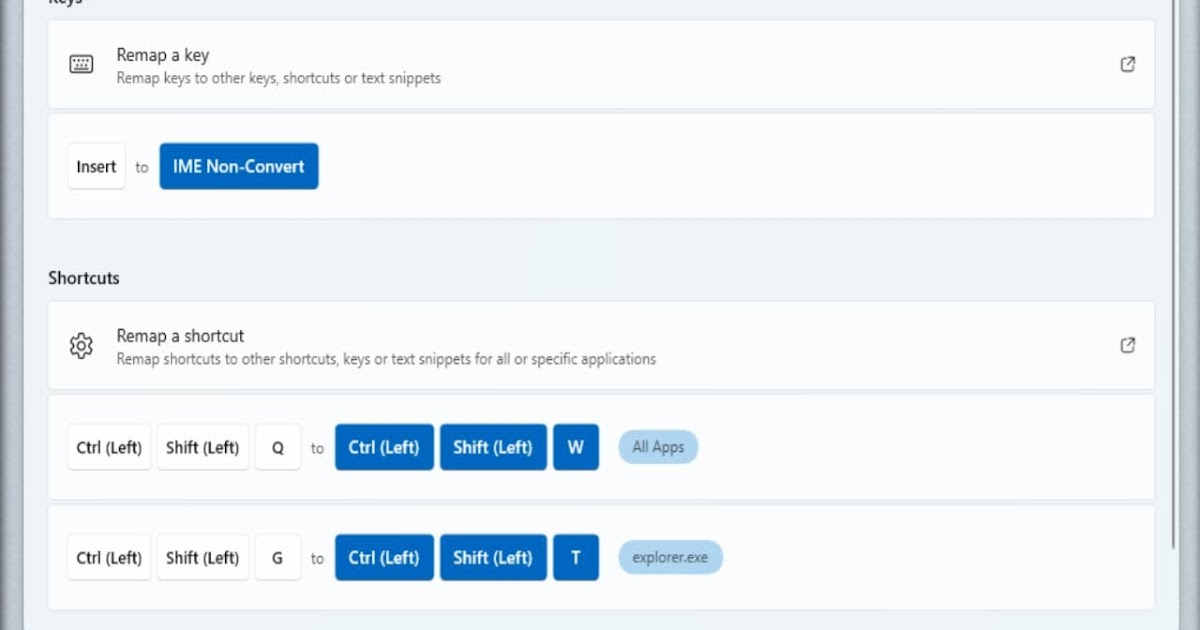This screenshot has height=630, width=1200.
Task: Click blue Shift (Left) key in T mapping
Action: point(493,558)
